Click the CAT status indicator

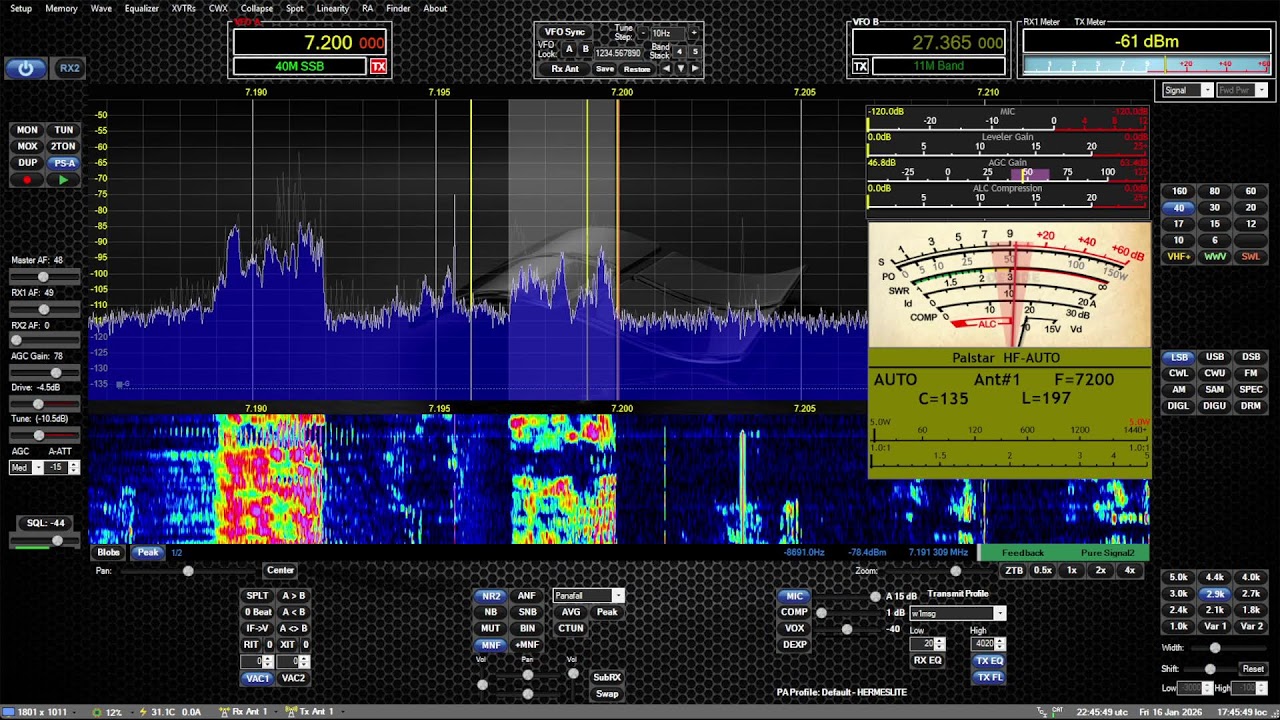coord(1057,711)
